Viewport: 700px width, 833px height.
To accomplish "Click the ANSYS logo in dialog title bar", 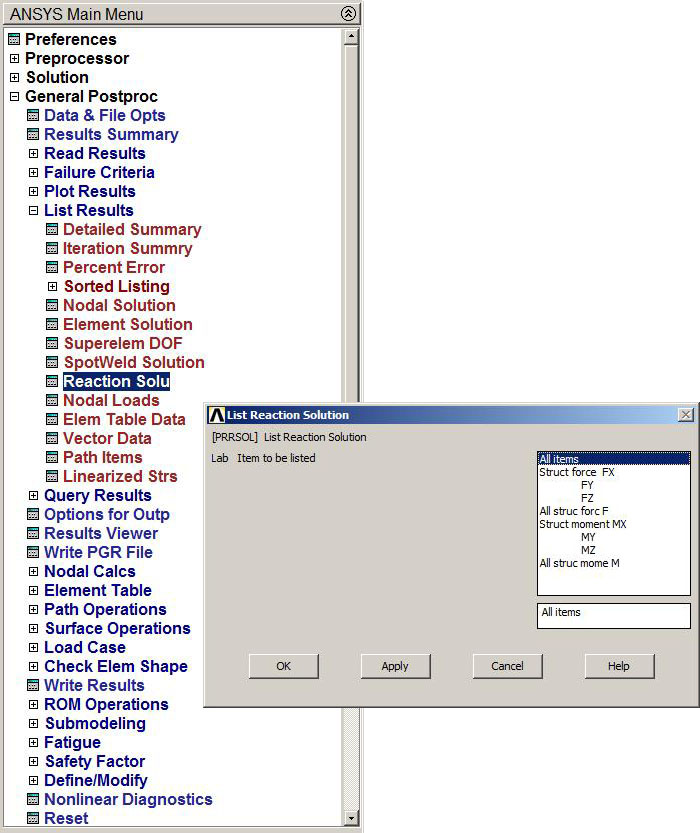I will (217, 415).
